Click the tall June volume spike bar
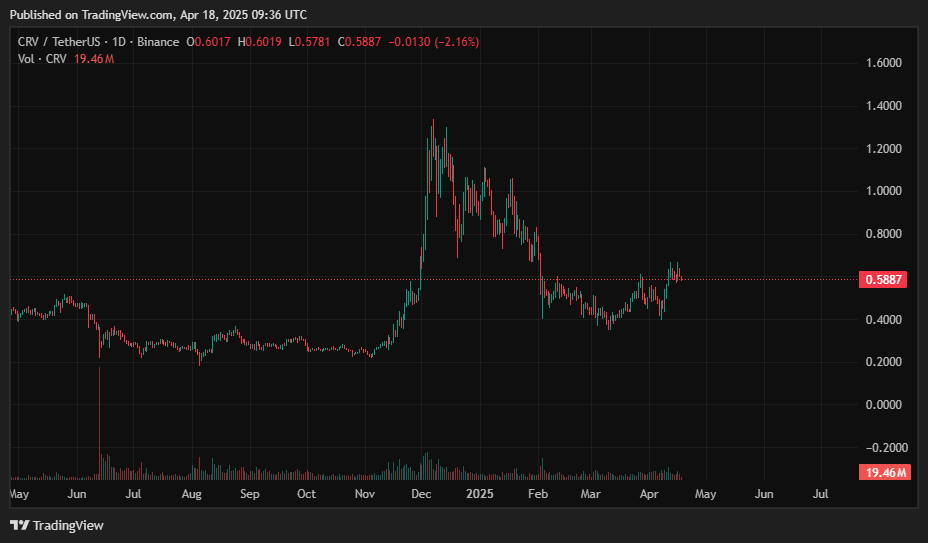 pyautogui.click(x=100, y=420)
